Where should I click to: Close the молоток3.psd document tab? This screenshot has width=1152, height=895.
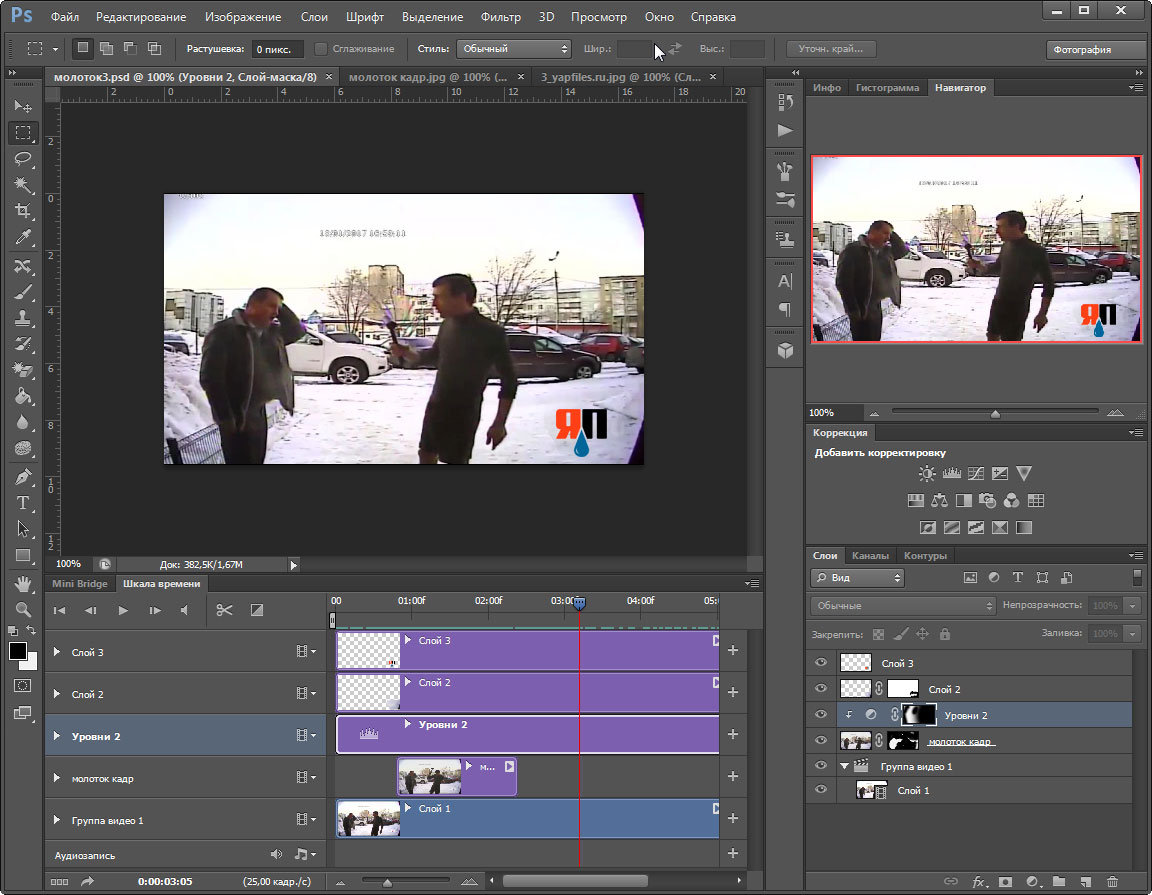pos(328,76)
